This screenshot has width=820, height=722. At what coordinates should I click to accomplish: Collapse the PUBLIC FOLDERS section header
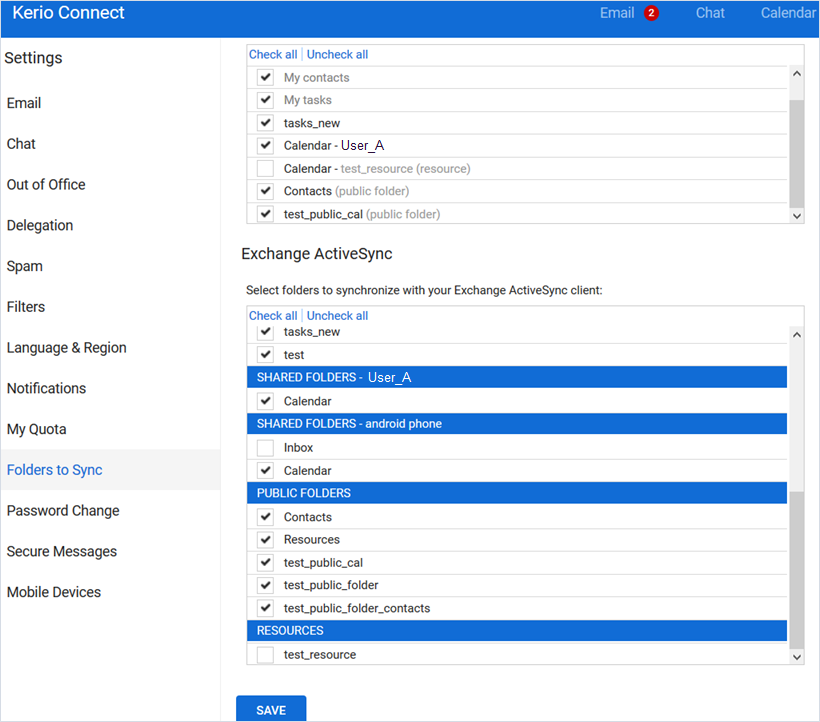tap(517, 493)
